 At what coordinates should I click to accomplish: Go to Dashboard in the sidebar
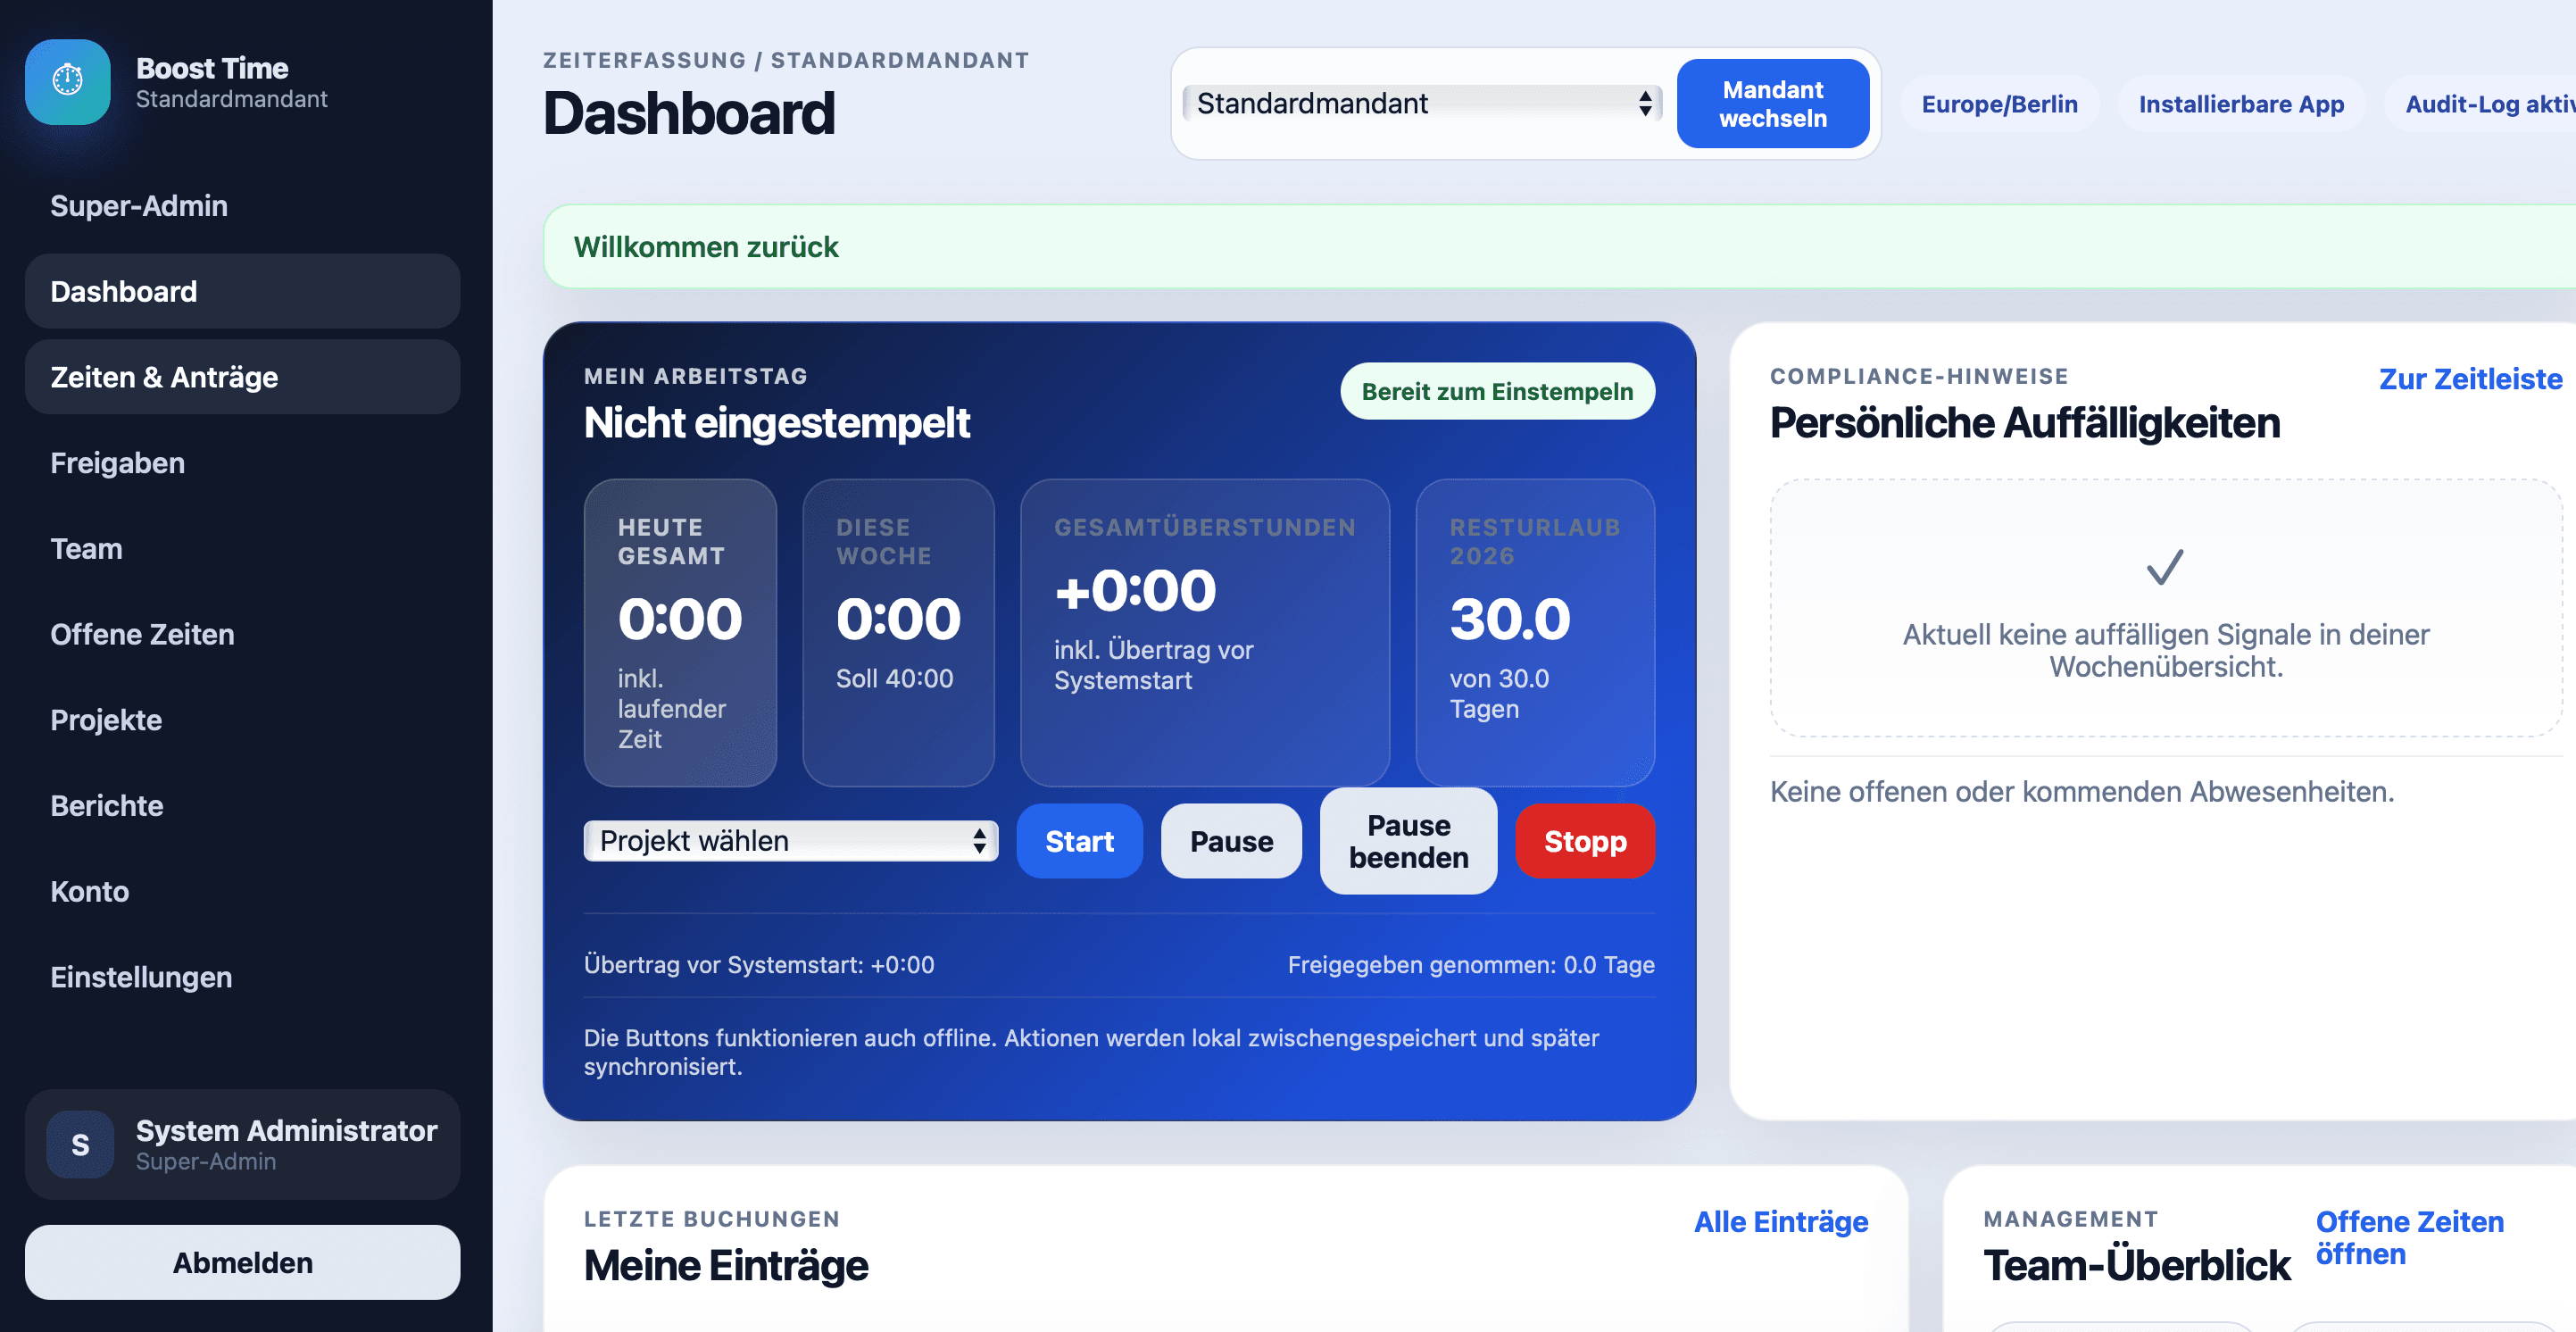click(x=242, y=291)
